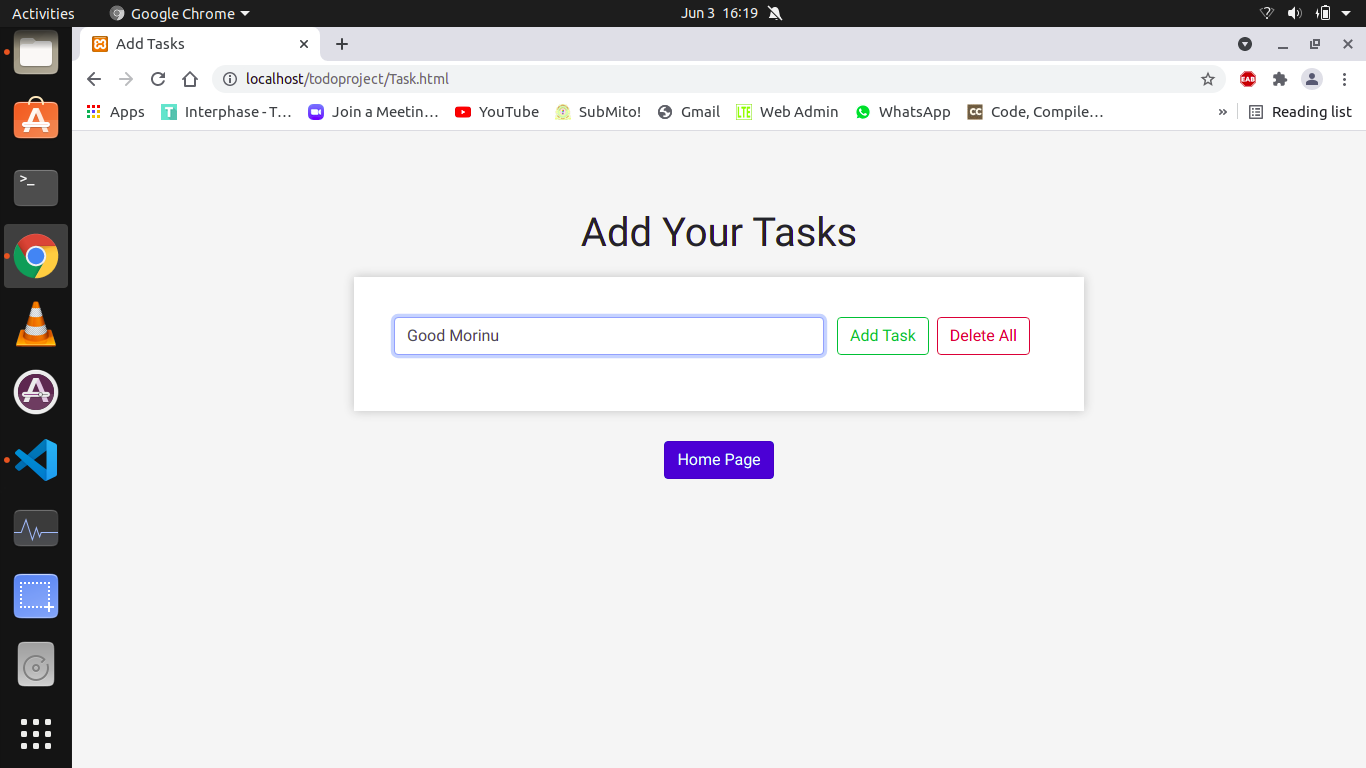The image size is (1366, 768).
Task: Navigate using the Home Page button
Action: pyautogui.click(x=718, y=459)
